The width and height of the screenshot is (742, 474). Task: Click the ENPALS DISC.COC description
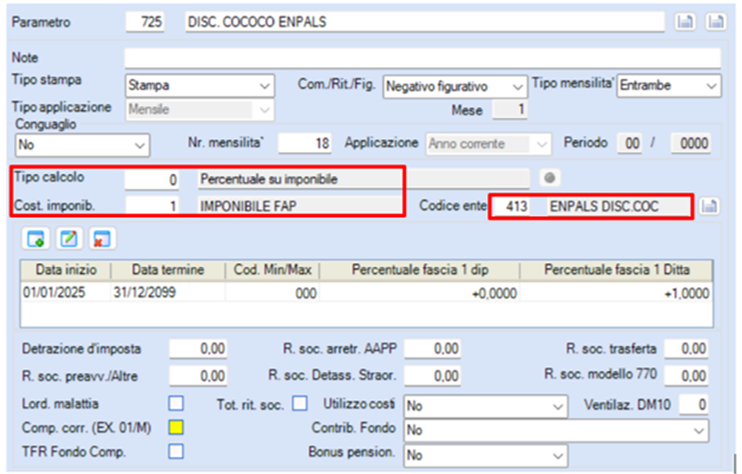pos(618,206)
